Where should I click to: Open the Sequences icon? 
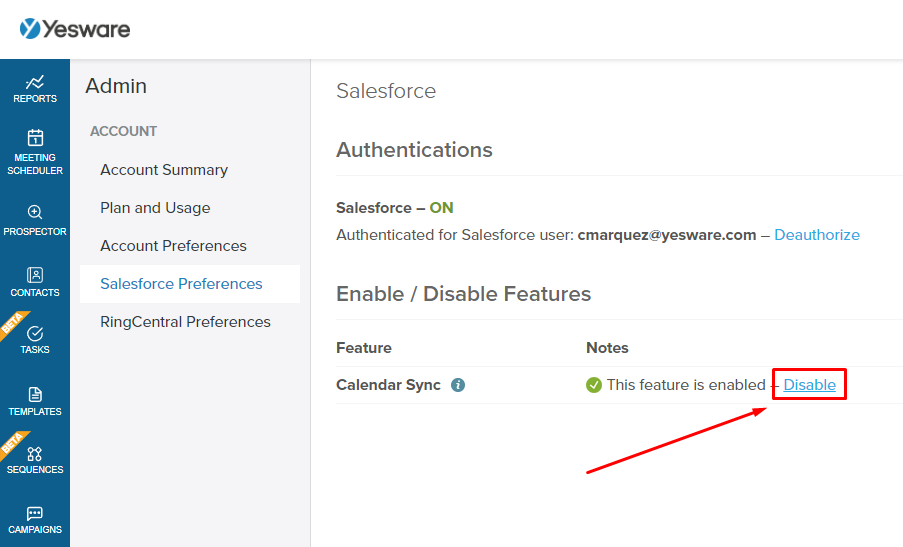35,454
